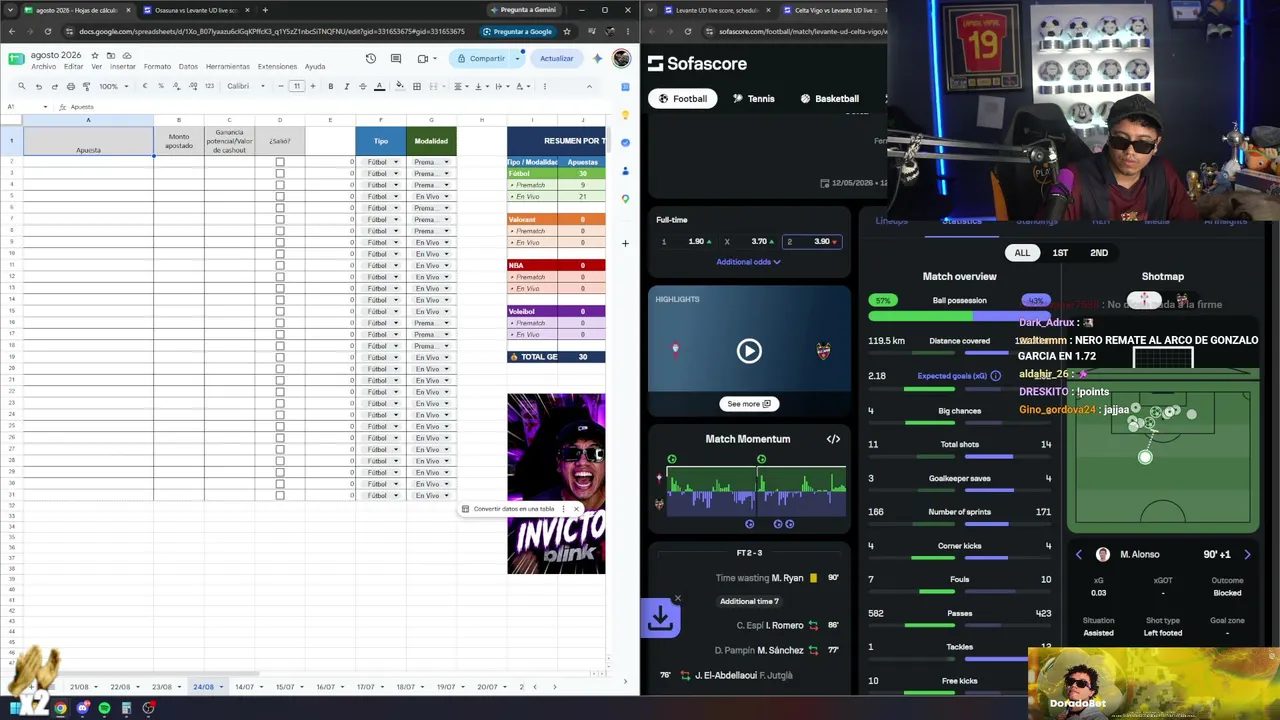The image size is (1280, 720).
Task: Collapse the Sheets toolbar with the chevron
Action: click(589, 86)
